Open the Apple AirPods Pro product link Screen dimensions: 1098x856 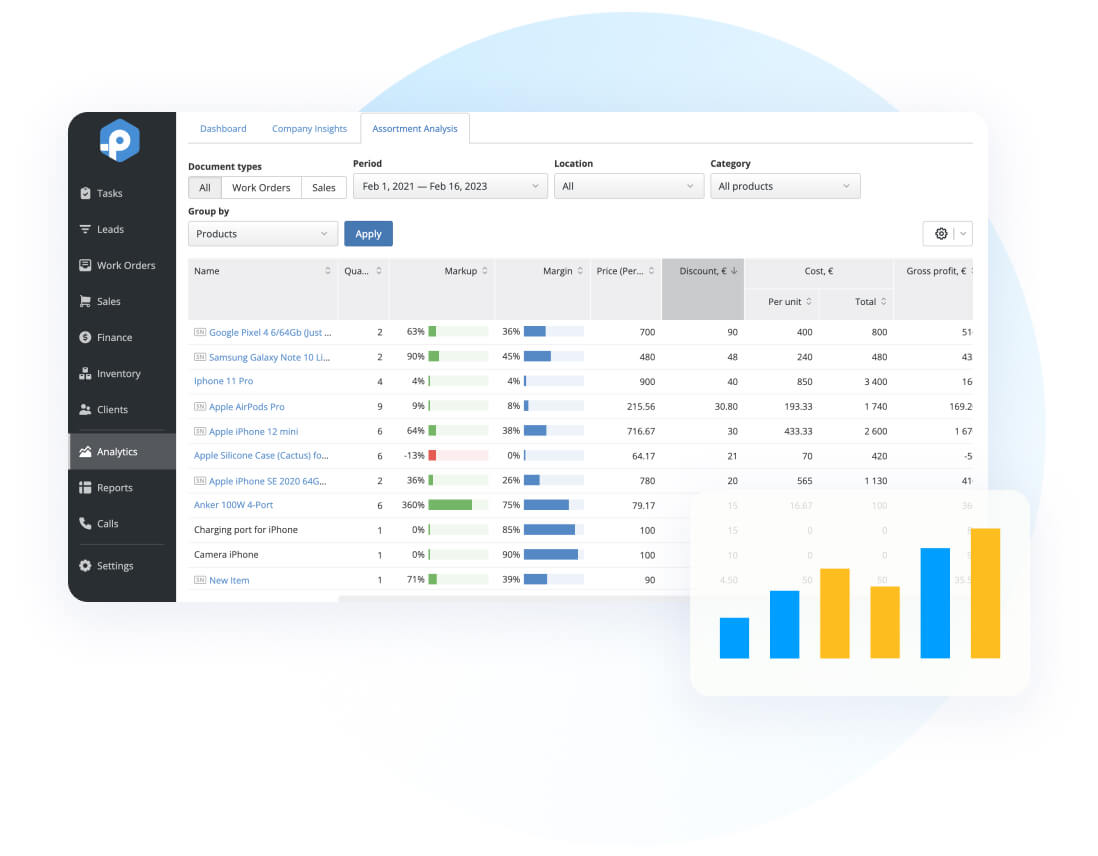(x=246, y=407)
